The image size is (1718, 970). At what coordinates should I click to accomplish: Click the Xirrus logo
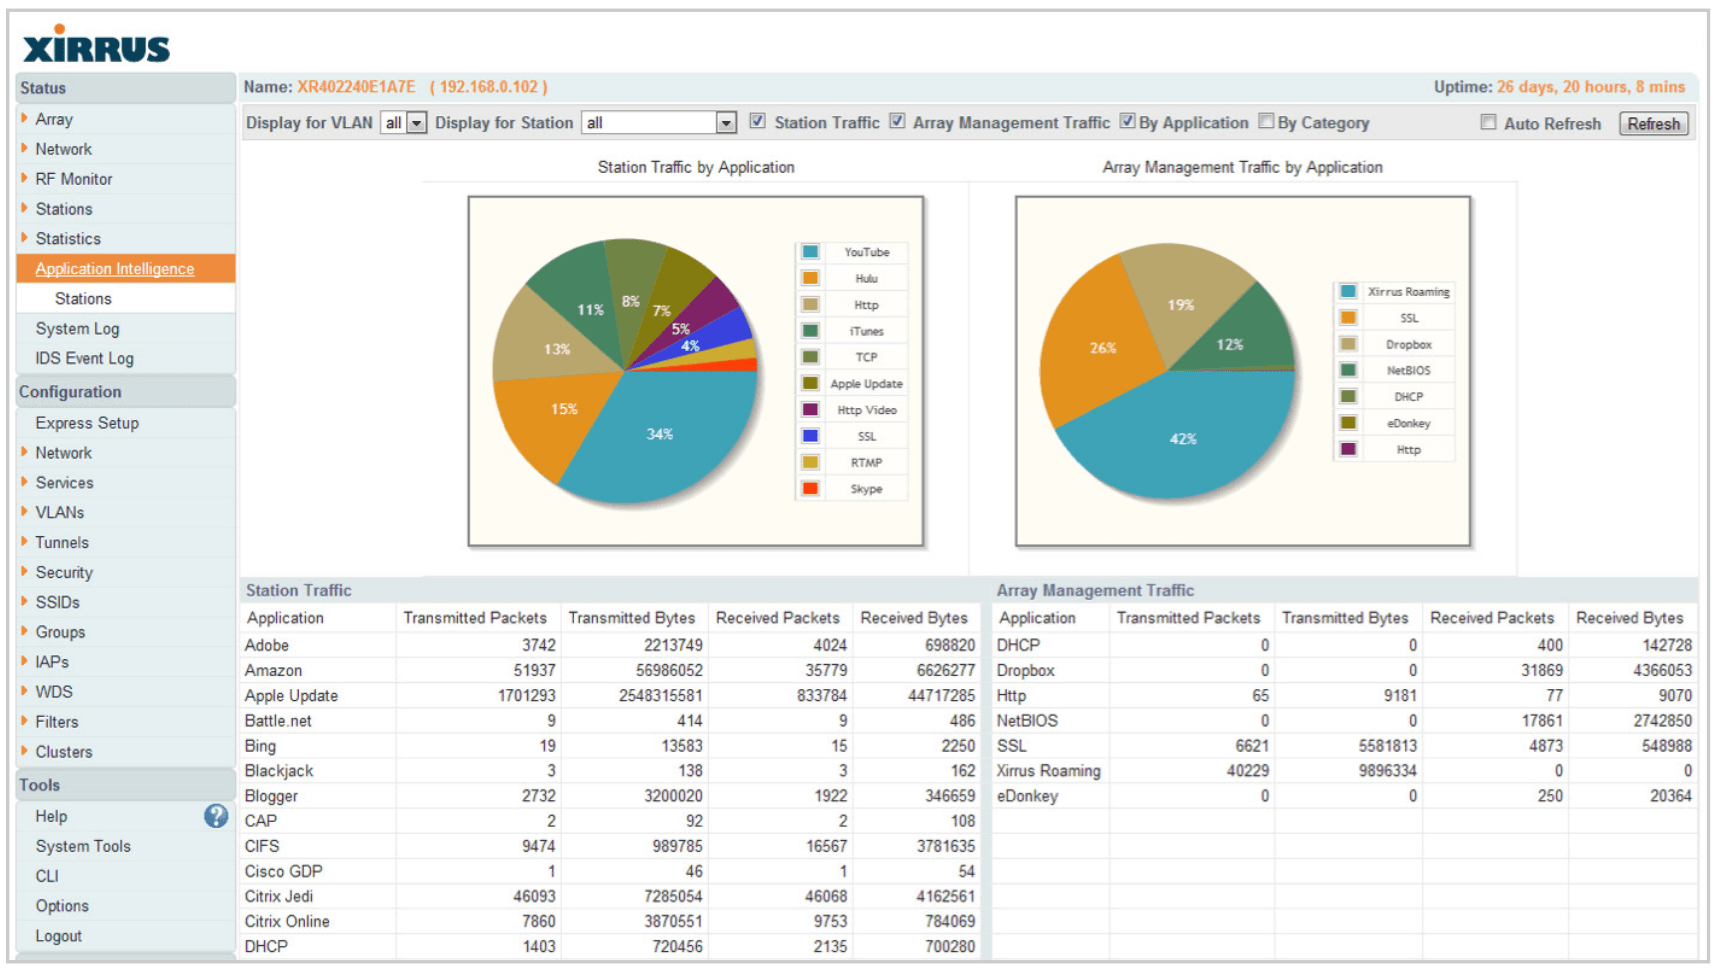coord(96,44)
